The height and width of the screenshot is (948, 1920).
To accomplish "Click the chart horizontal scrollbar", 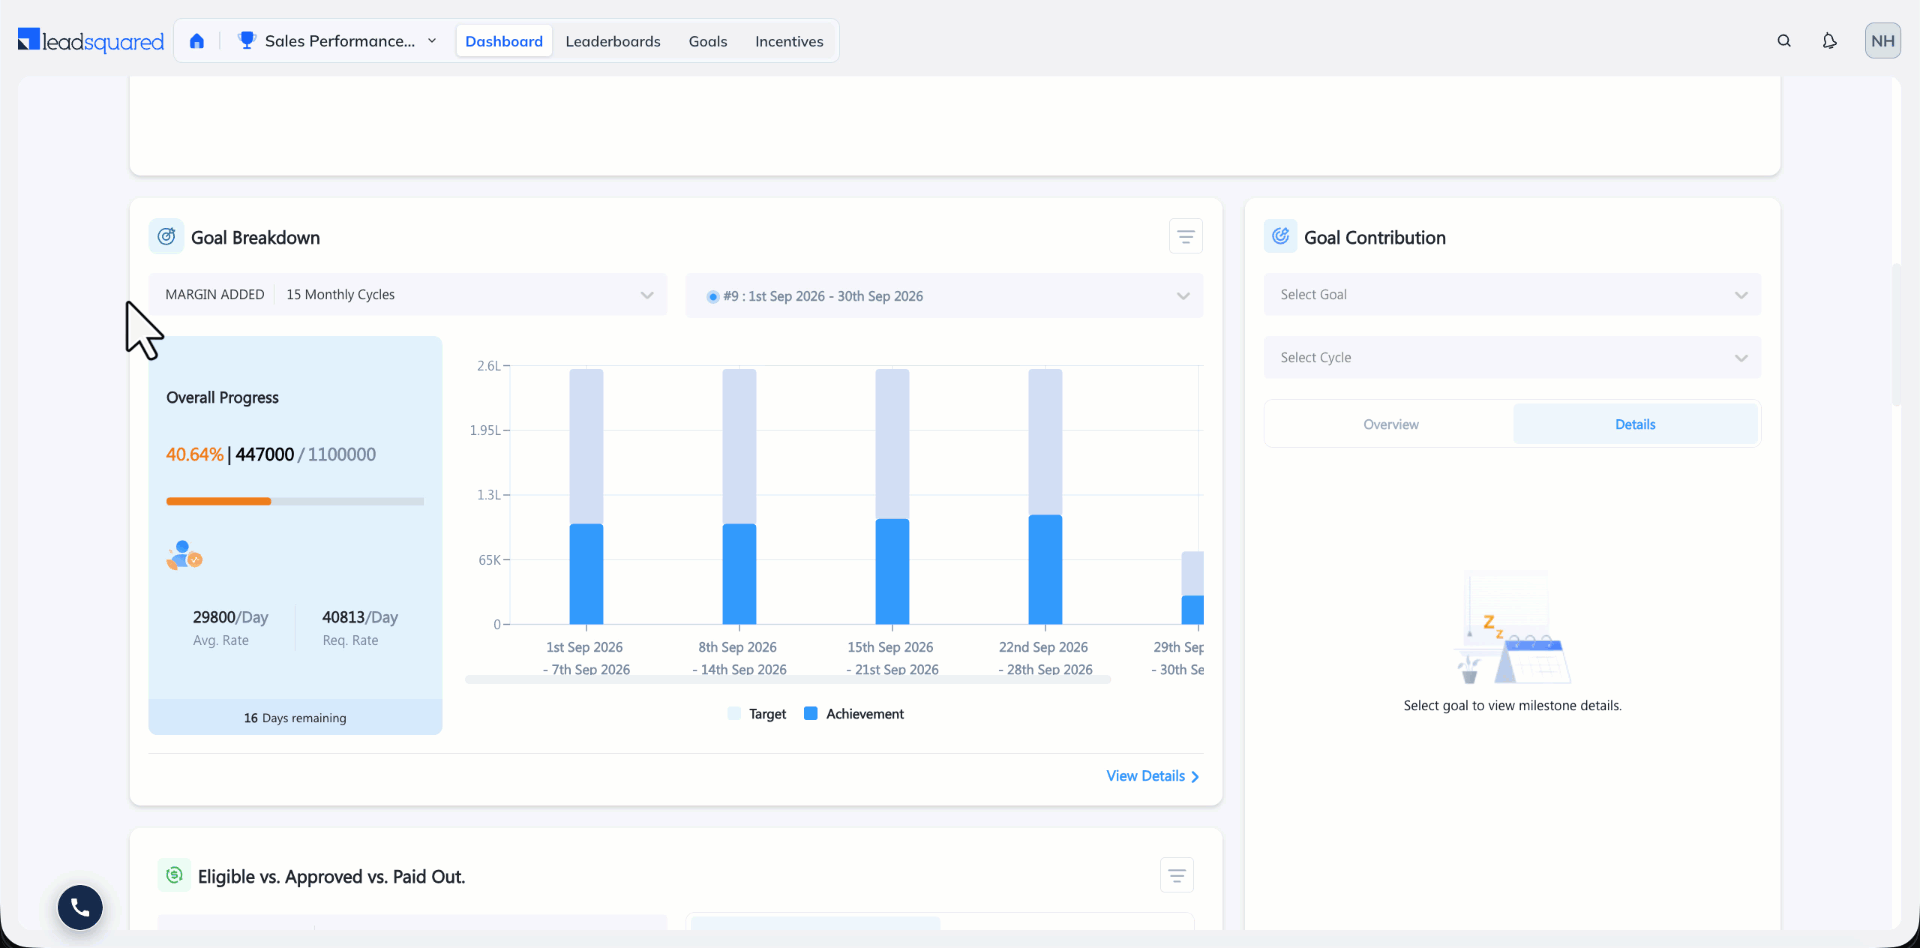I will click(x=788, y=680).
